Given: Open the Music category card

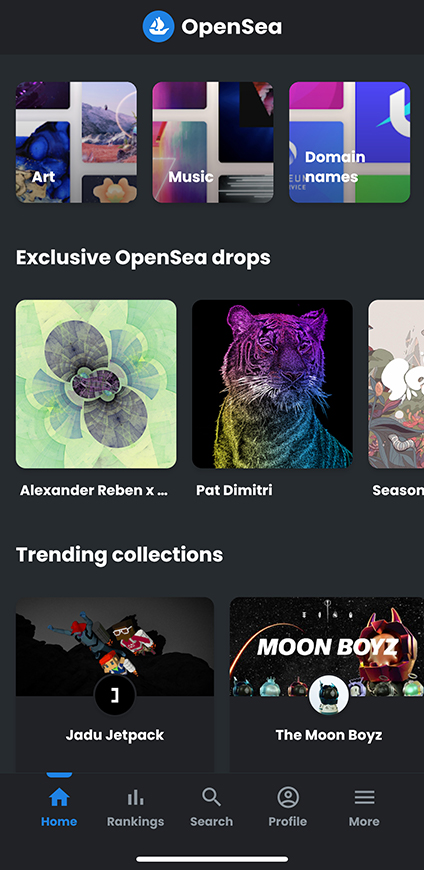Looking at the screenshot, I should click(x=213, y=143).
